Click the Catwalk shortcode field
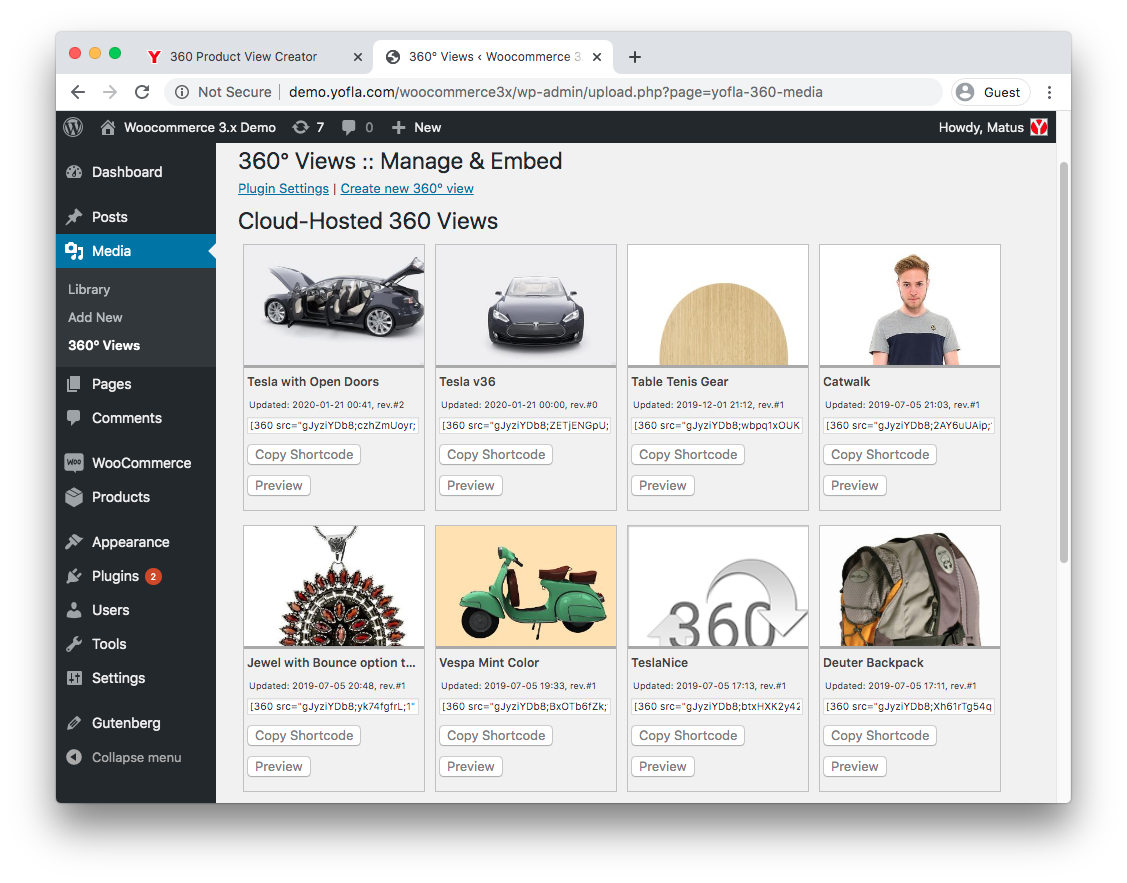Image resolution: width=1127 pixels, height=883 pixels. 909,425
